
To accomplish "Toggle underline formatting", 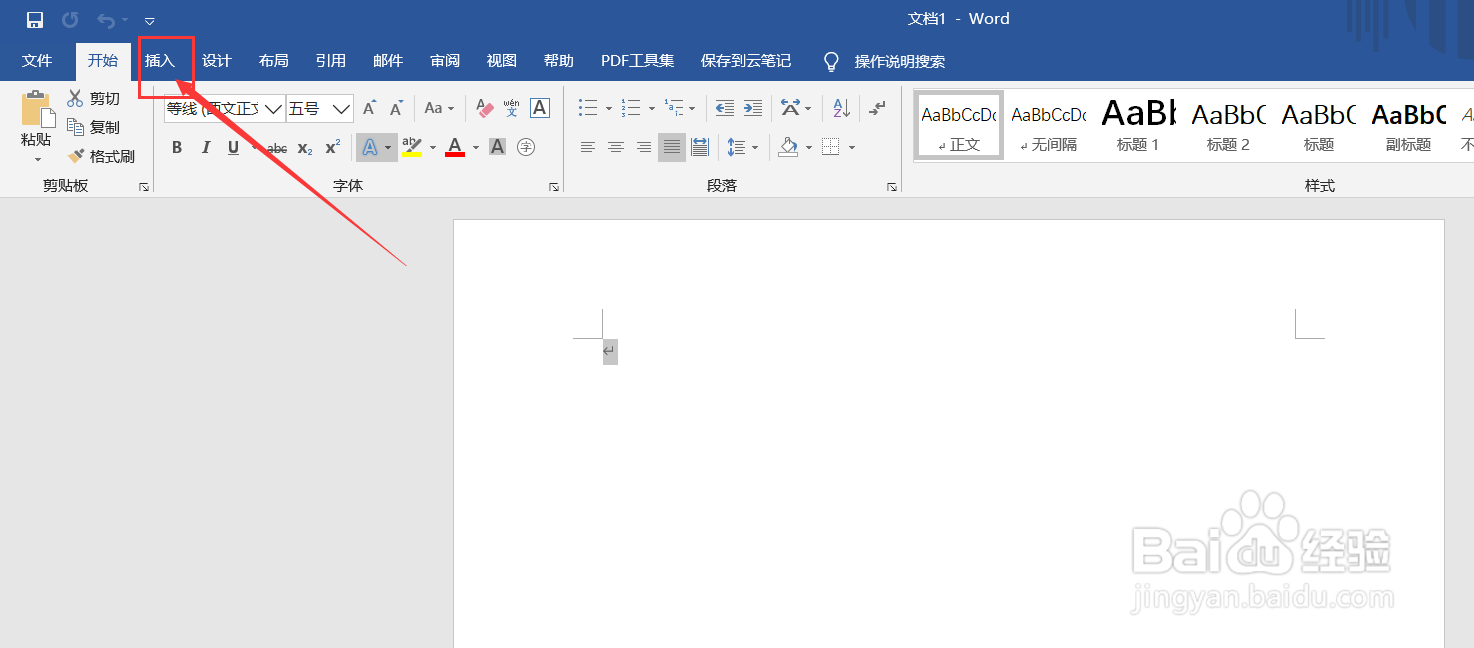I will (x=233, y=148).
